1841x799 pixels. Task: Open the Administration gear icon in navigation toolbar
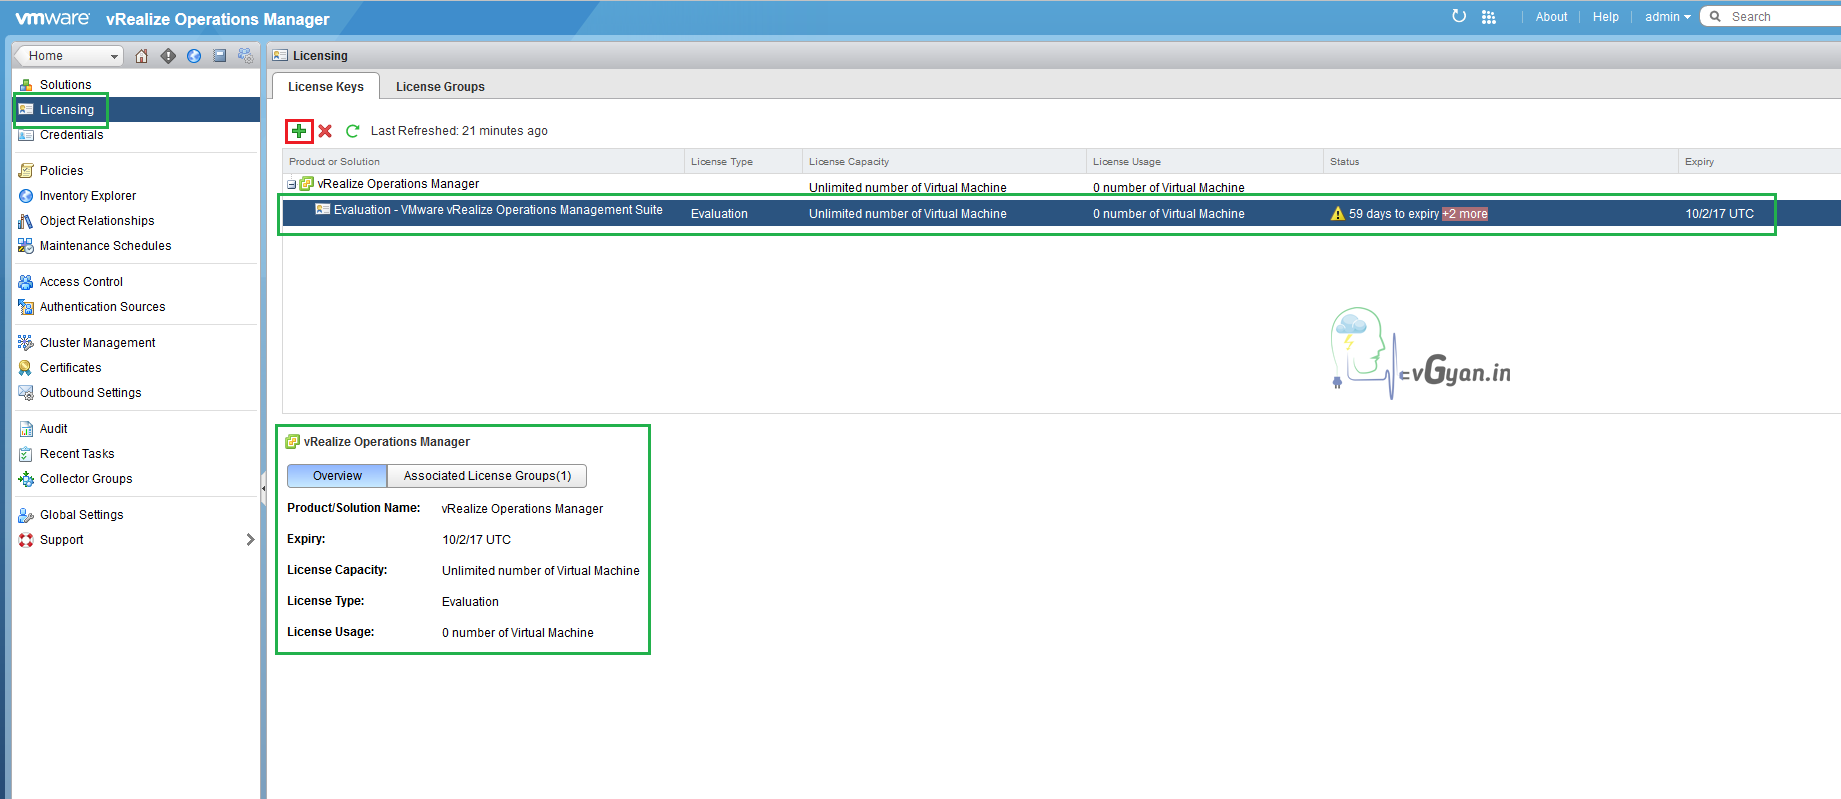point(245,56)
